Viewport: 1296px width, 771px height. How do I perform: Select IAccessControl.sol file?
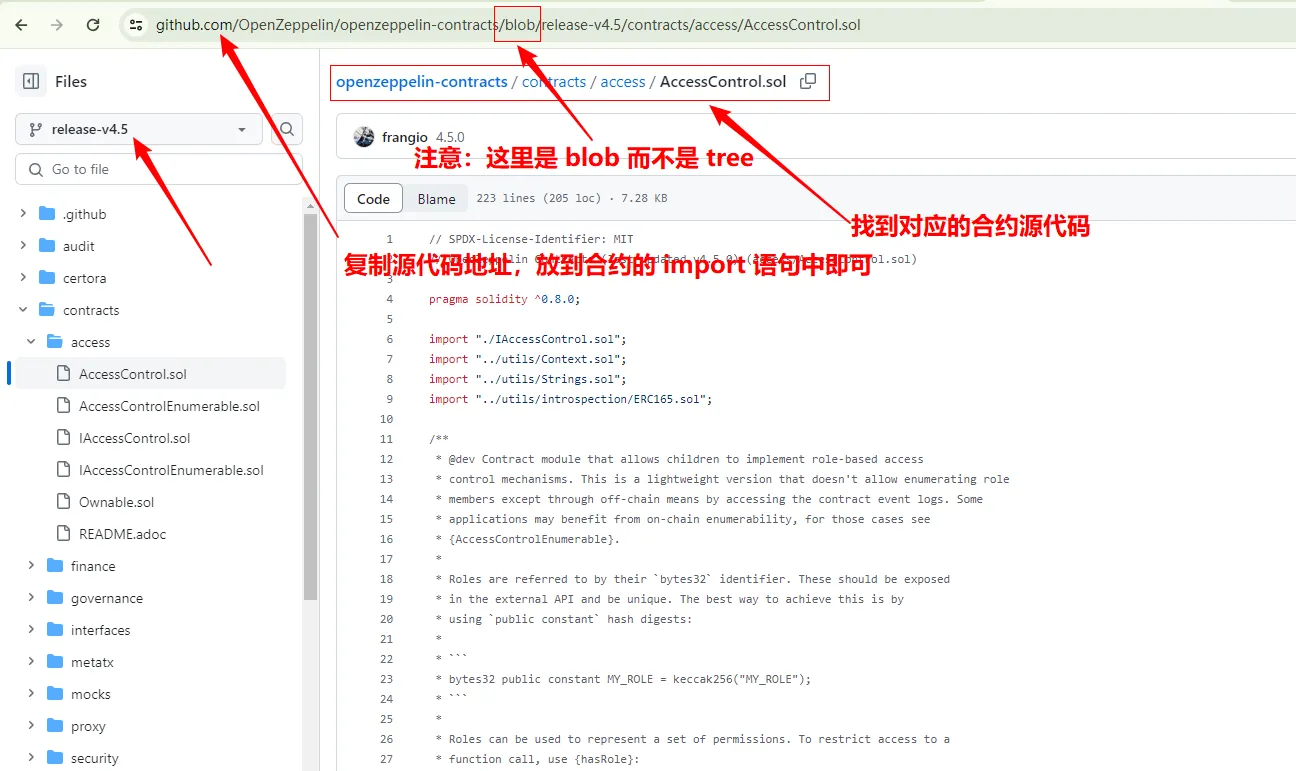pyautogui.click(x=134, y=438)
